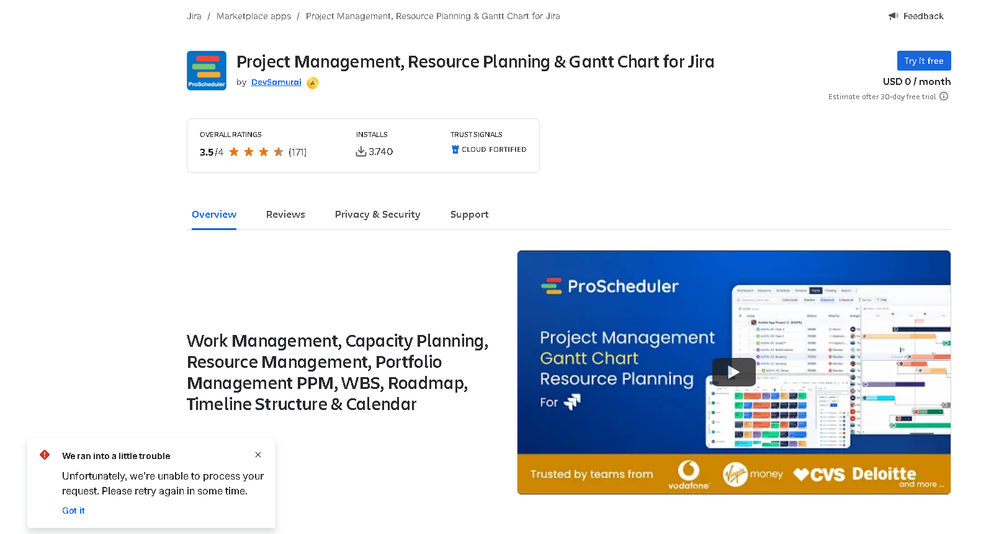Viewport: 999px width, 534px height.
Task: Click the DevSamurai partner badge icon
Action: [x=312, y=83]
